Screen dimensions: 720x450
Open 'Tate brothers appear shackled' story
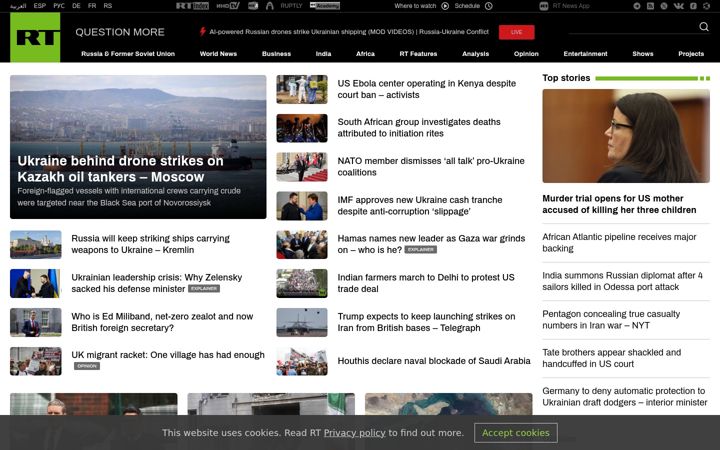coord(612,358)
